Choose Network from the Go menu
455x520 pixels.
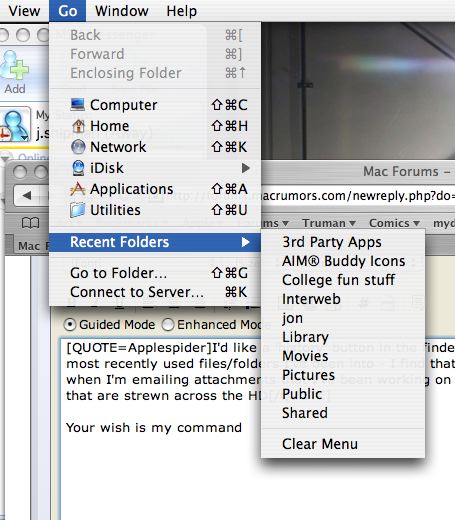point(155,147)
